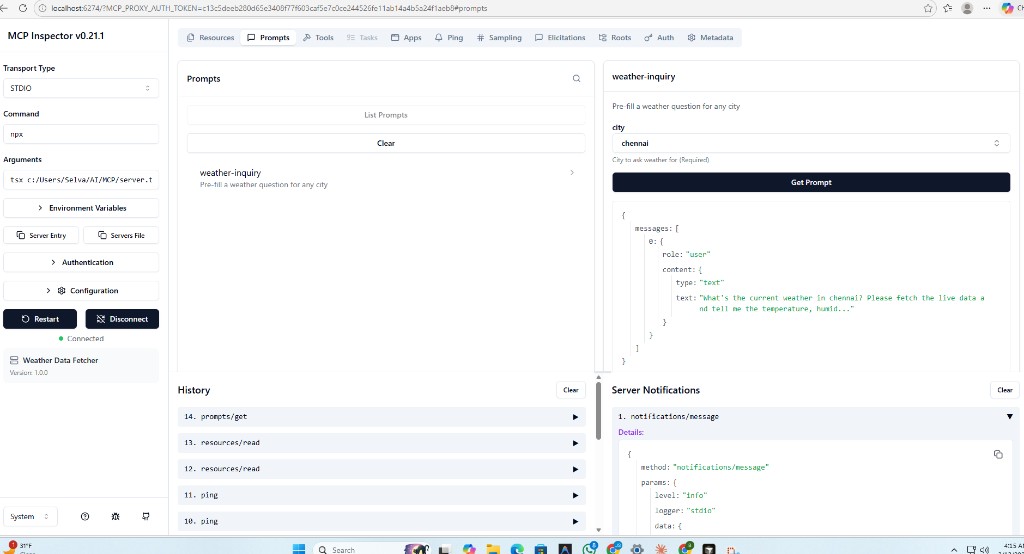Open the Auth tab
The width and height of the screenshot is (1024, 554).
(659, 38)
